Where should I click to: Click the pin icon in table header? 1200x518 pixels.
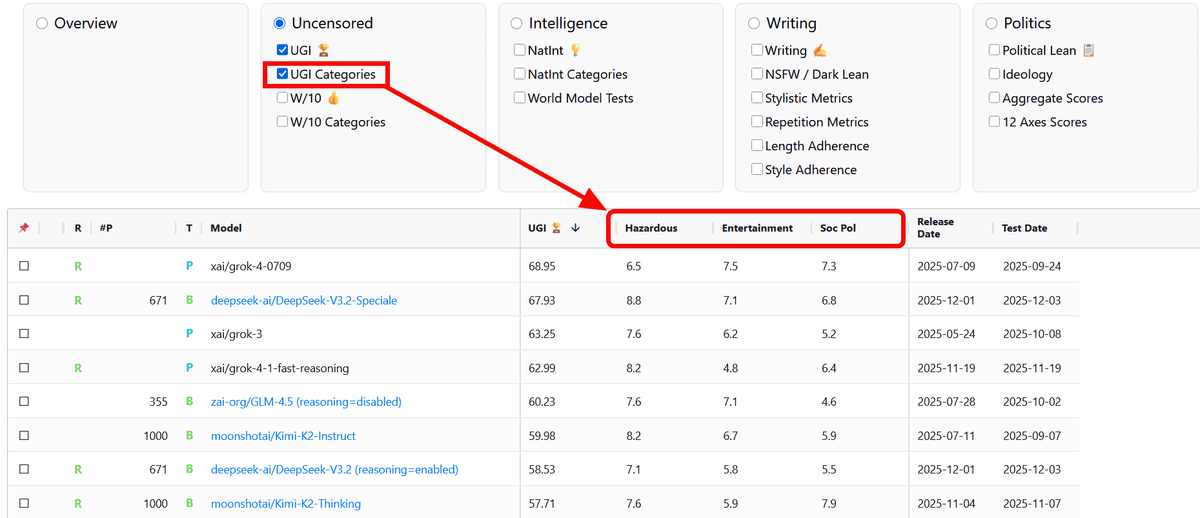click(24, 229)
